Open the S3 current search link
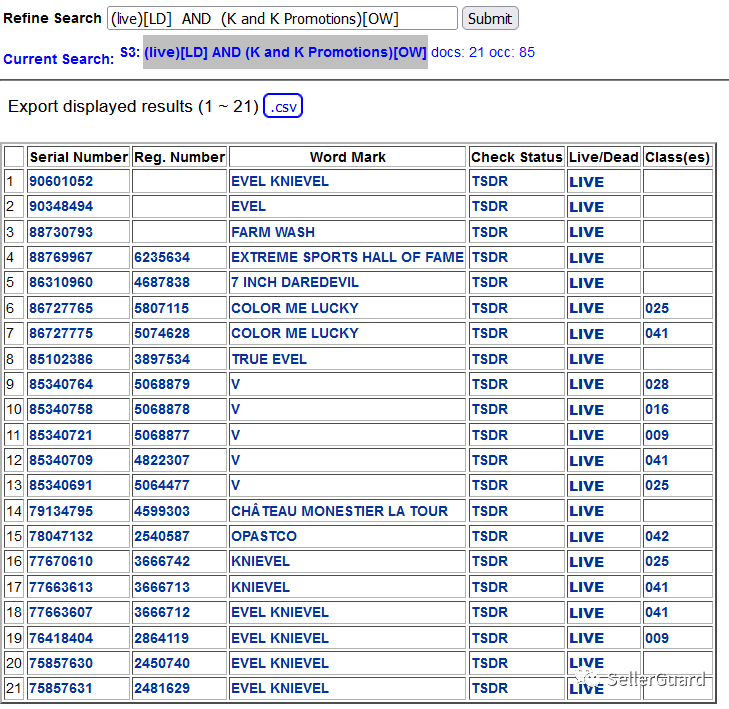The width and height of the screenshot is (729, 709). point(285,52)
